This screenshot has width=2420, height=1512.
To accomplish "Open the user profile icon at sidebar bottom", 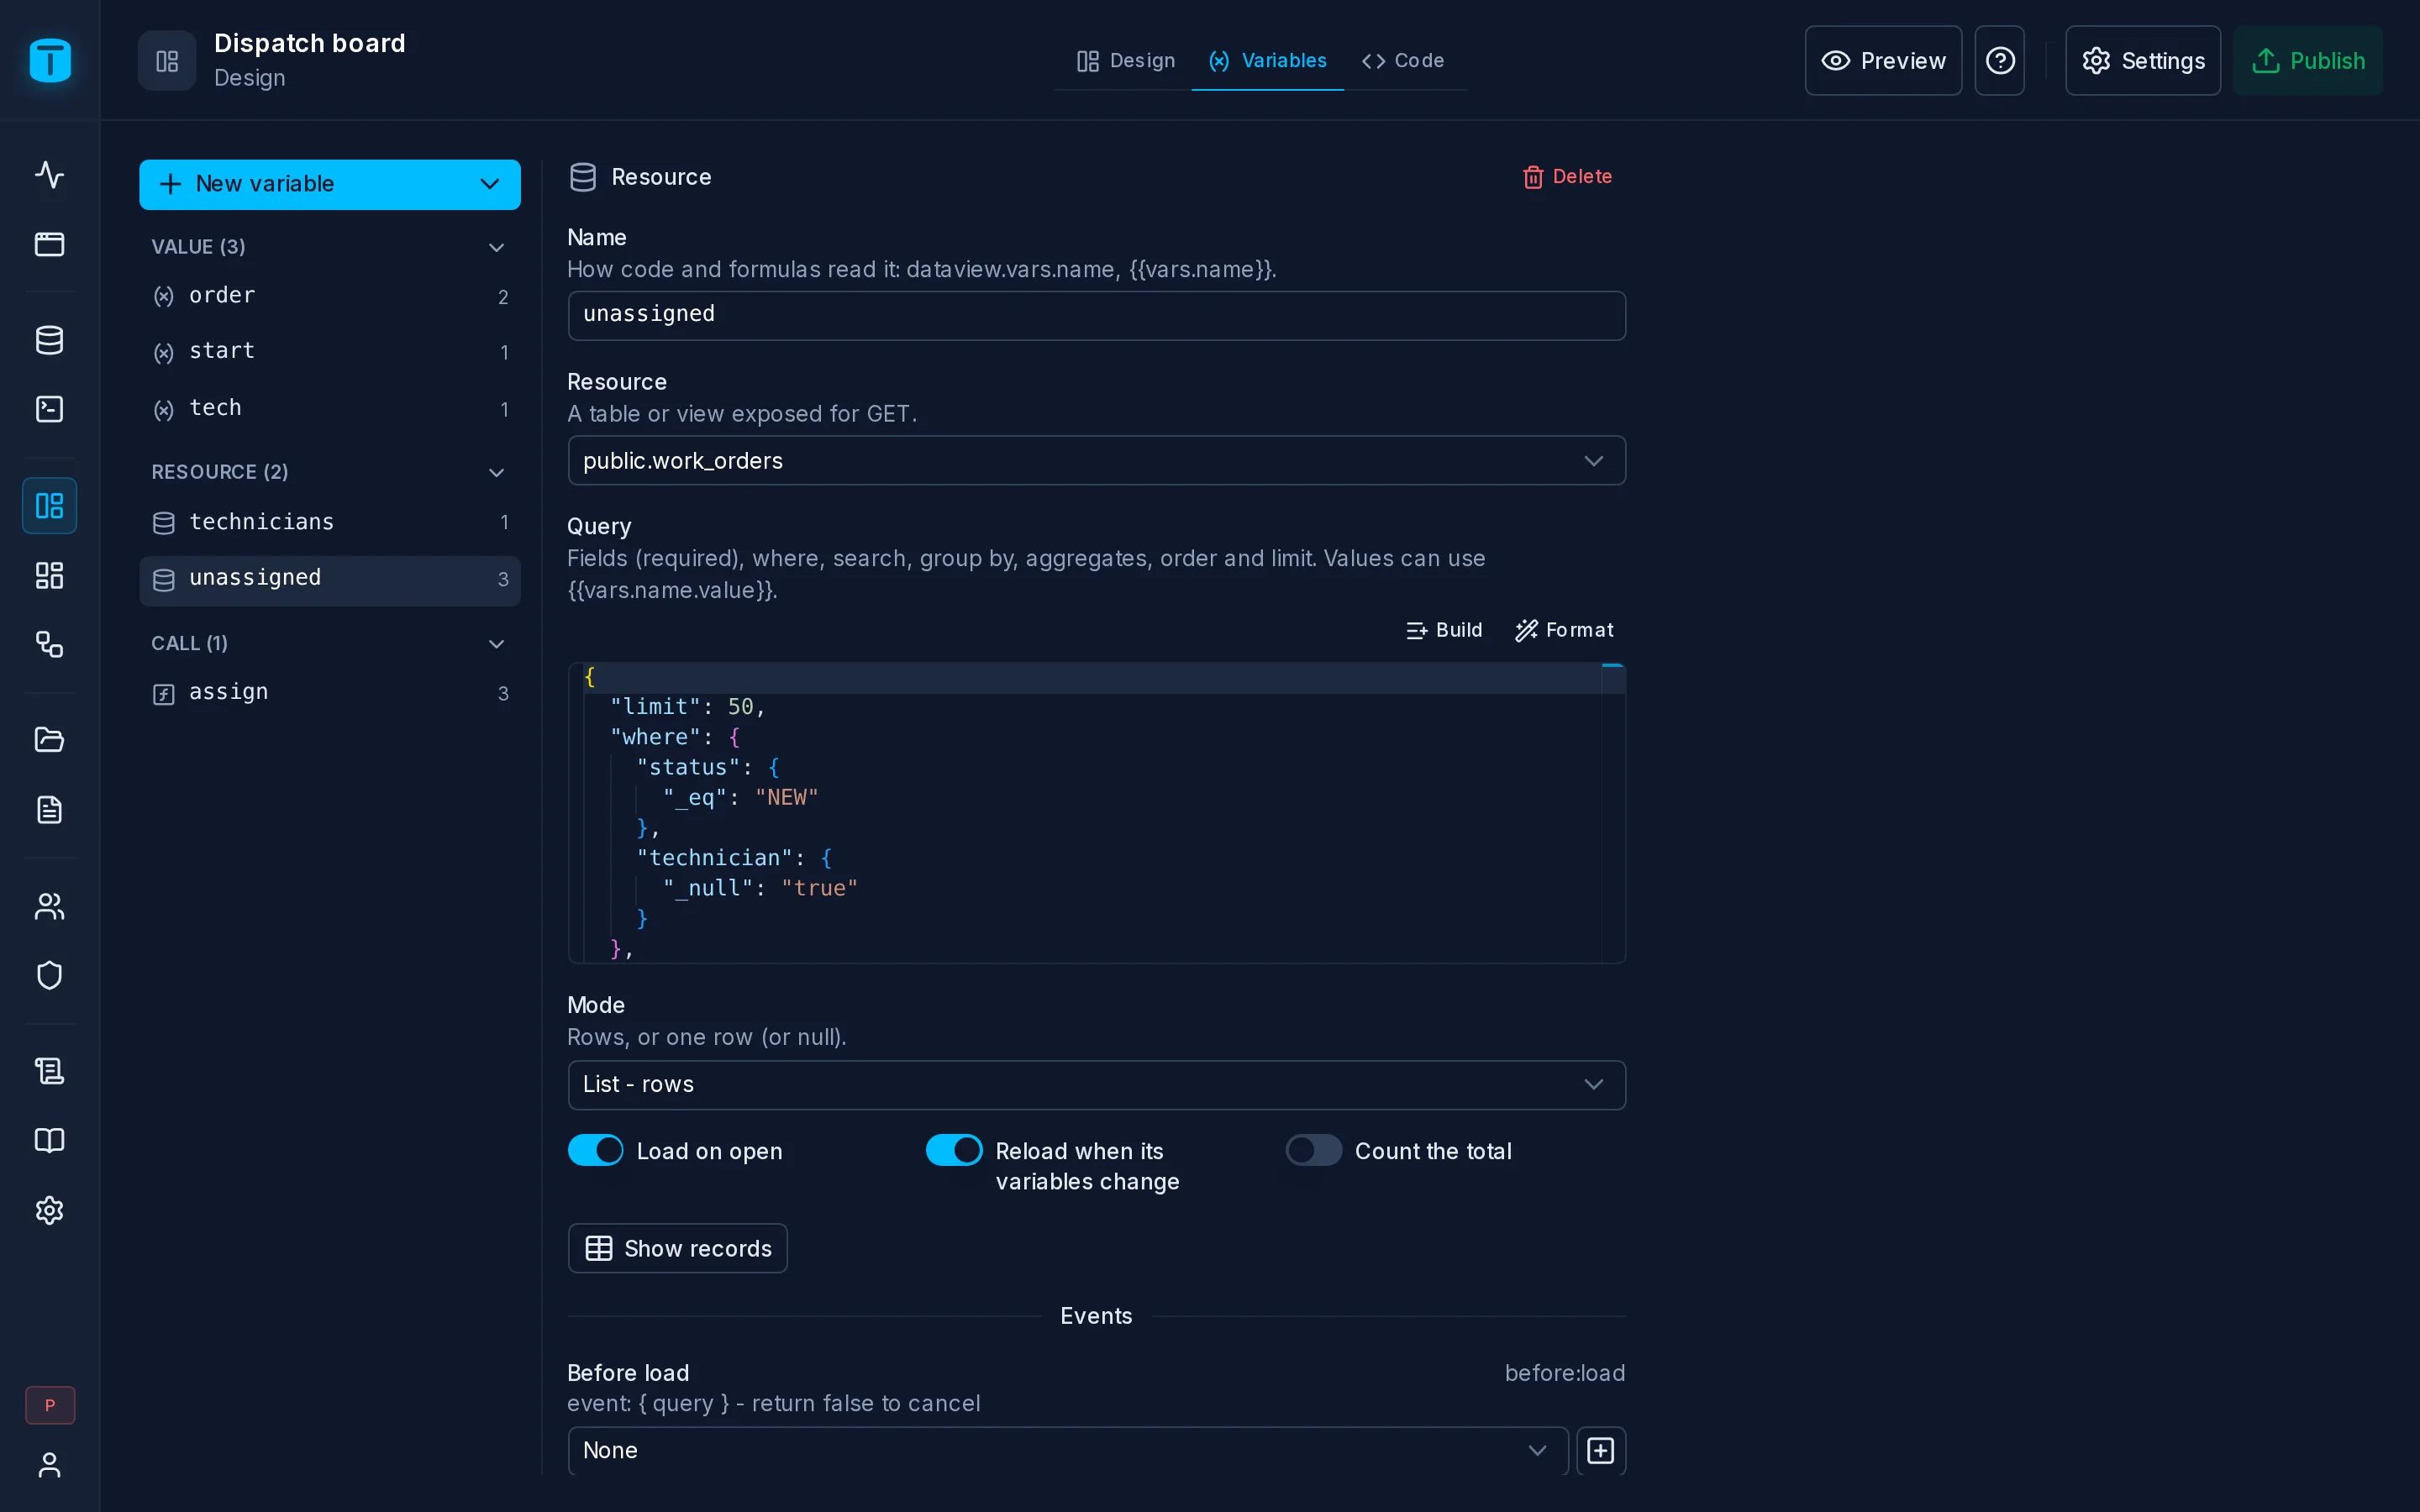I will coord(49,1465).
